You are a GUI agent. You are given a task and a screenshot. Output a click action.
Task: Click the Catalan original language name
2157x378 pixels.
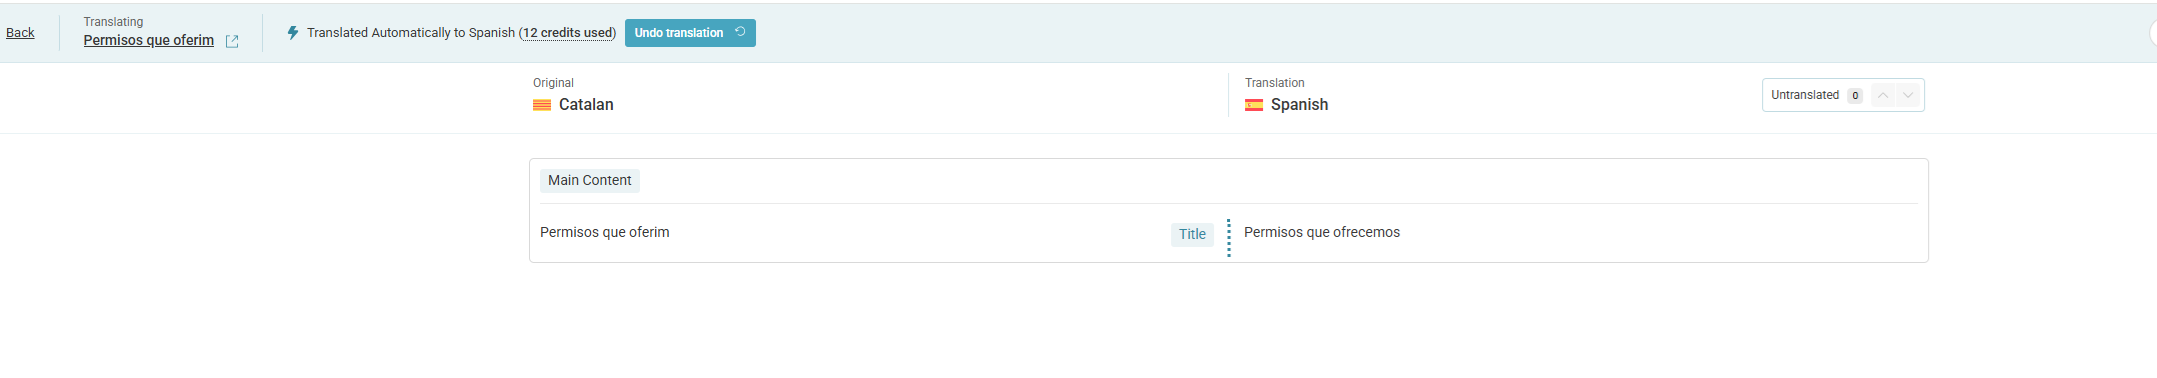[586, 105]
